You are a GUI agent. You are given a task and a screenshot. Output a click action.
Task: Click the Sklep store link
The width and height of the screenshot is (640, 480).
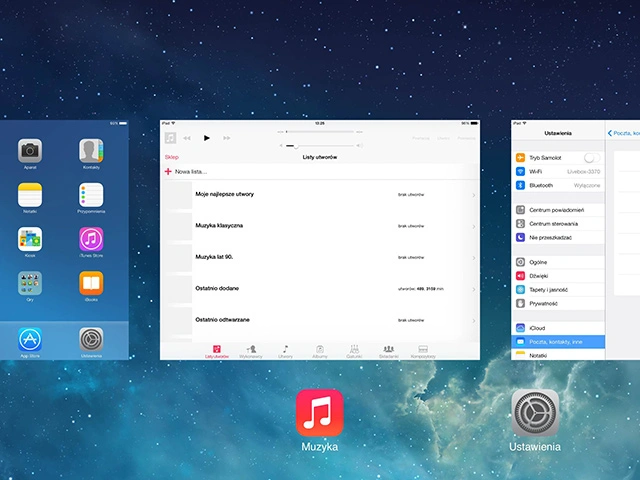coord(171,157)
